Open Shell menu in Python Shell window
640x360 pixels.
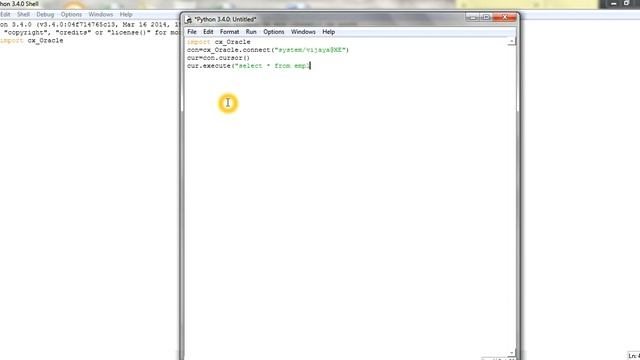[x=23, y=14]
